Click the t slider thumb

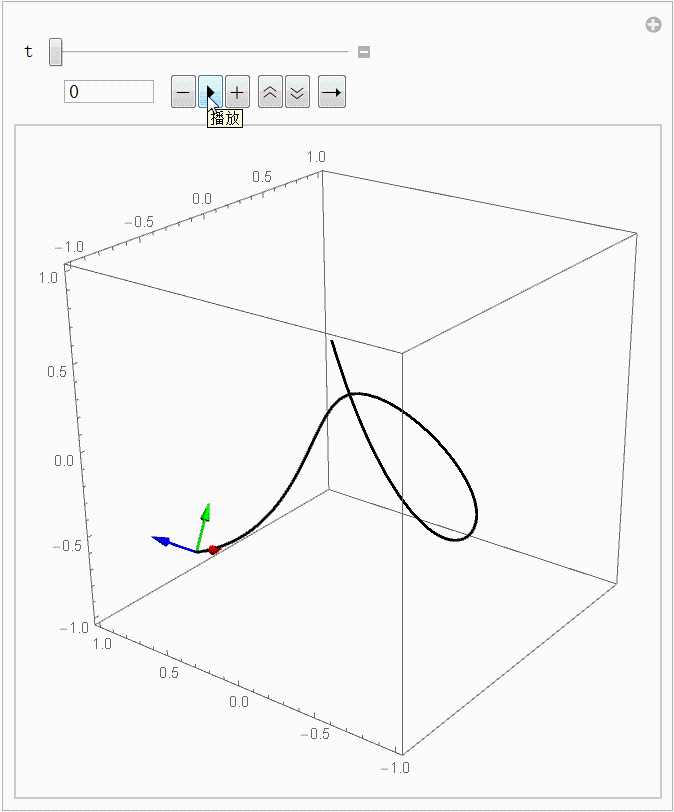click(55, 52)
